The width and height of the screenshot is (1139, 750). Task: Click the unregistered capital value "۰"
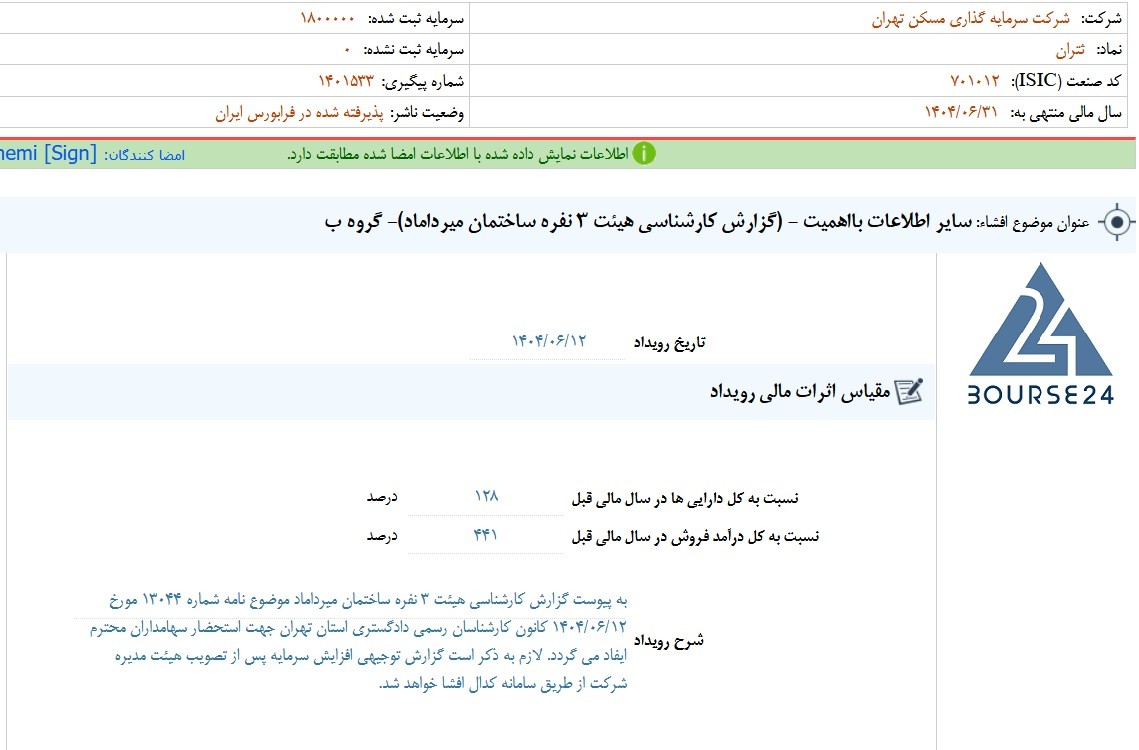tap(347, 50)
